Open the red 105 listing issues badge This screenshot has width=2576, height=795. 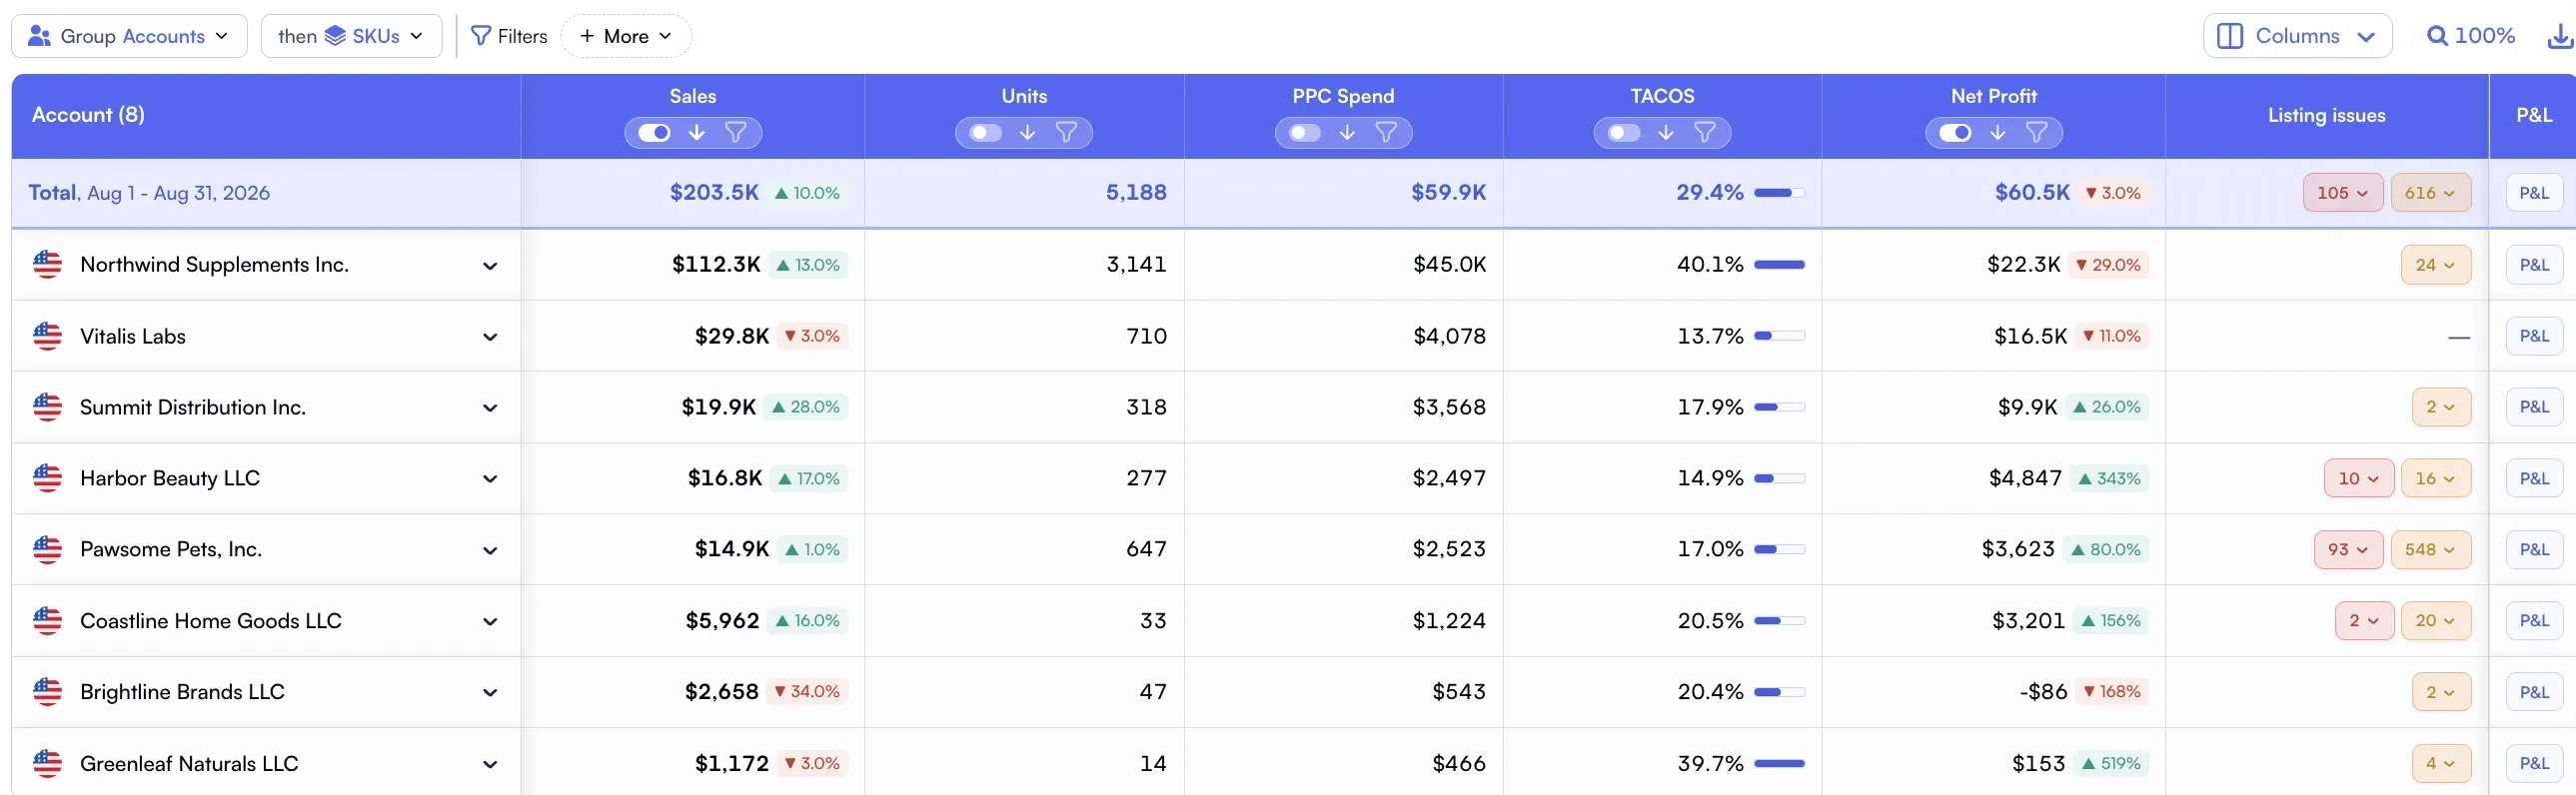[x=2342, y=193]
